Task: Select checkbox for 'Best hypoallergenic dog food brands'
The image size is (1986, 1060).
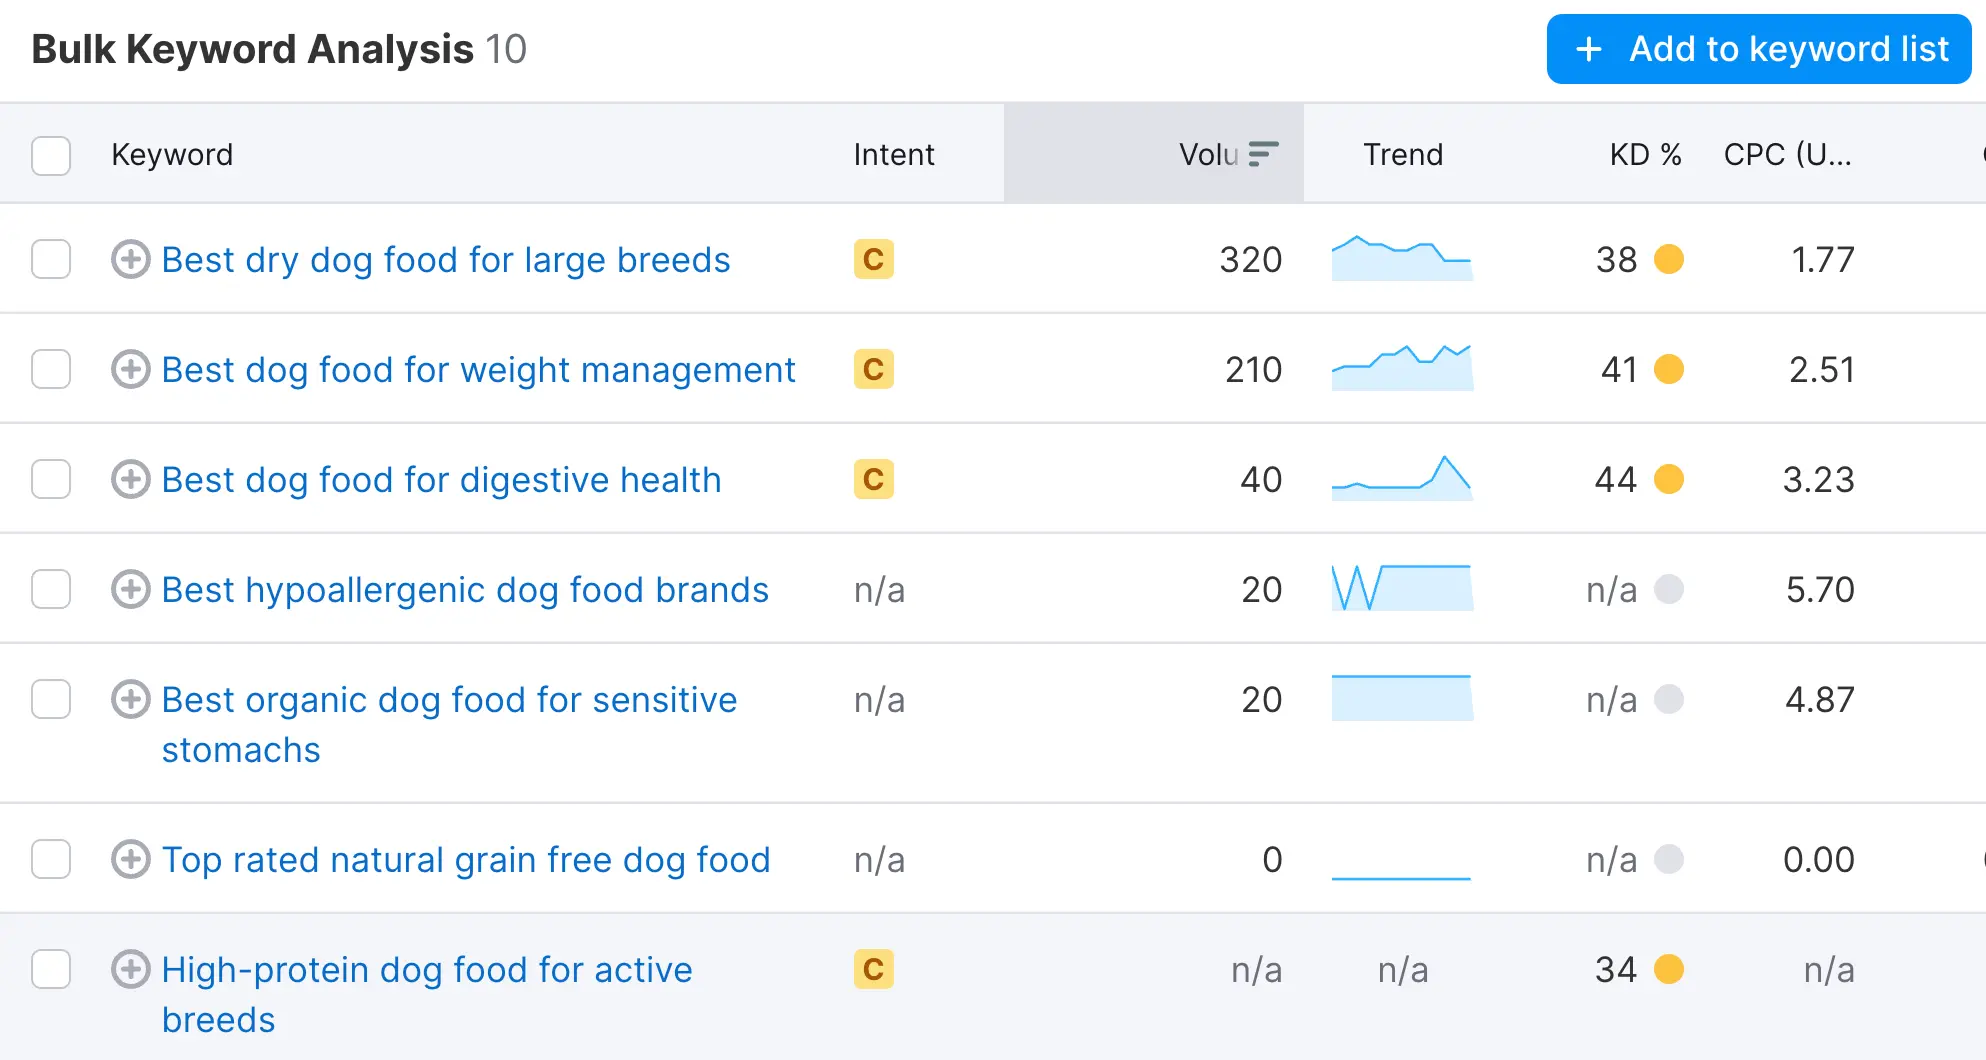Action: [x=51, y=589]
